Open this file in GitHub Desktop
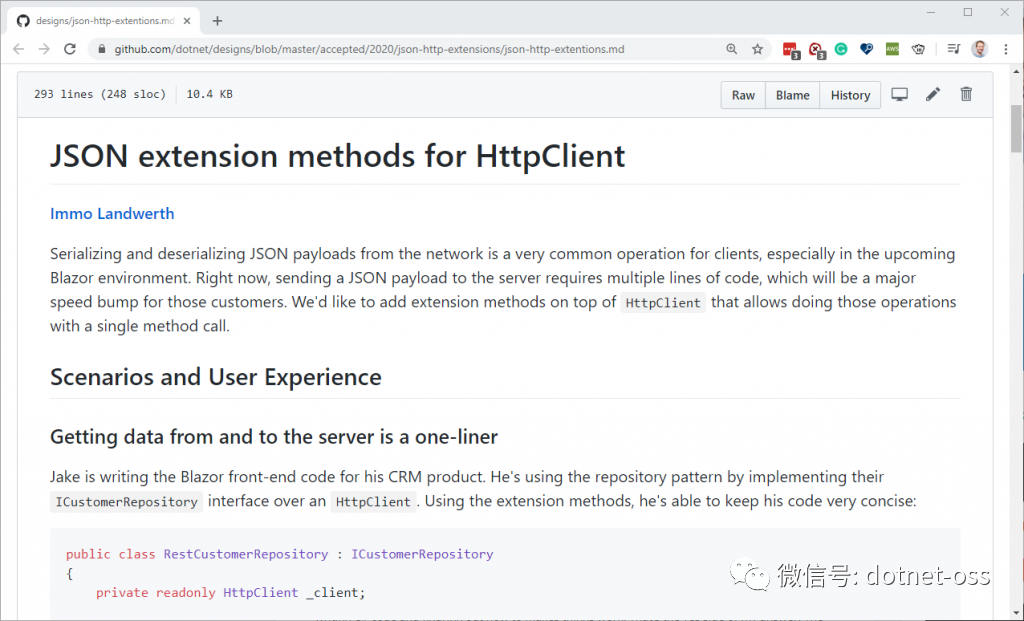The image size is (1024, 621). click(x=899, y=95)
